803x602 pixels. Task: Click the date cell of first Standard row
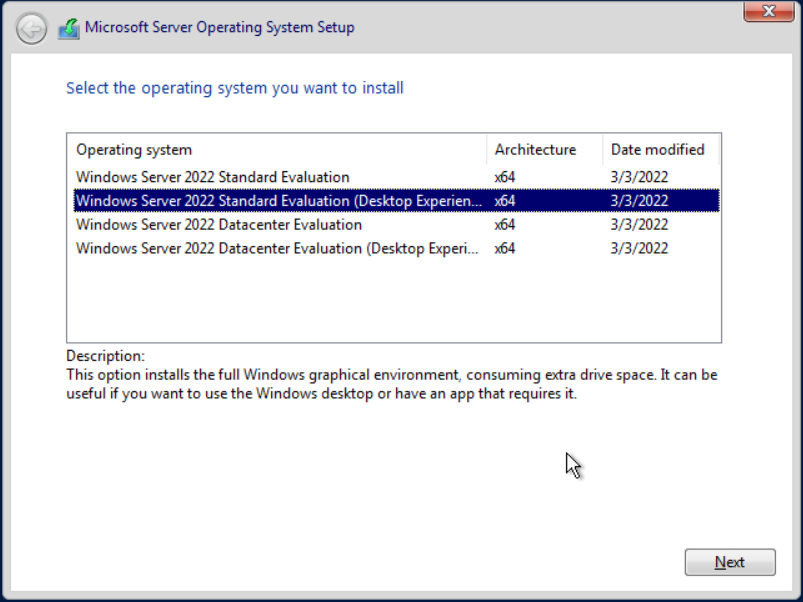point(639,177)
